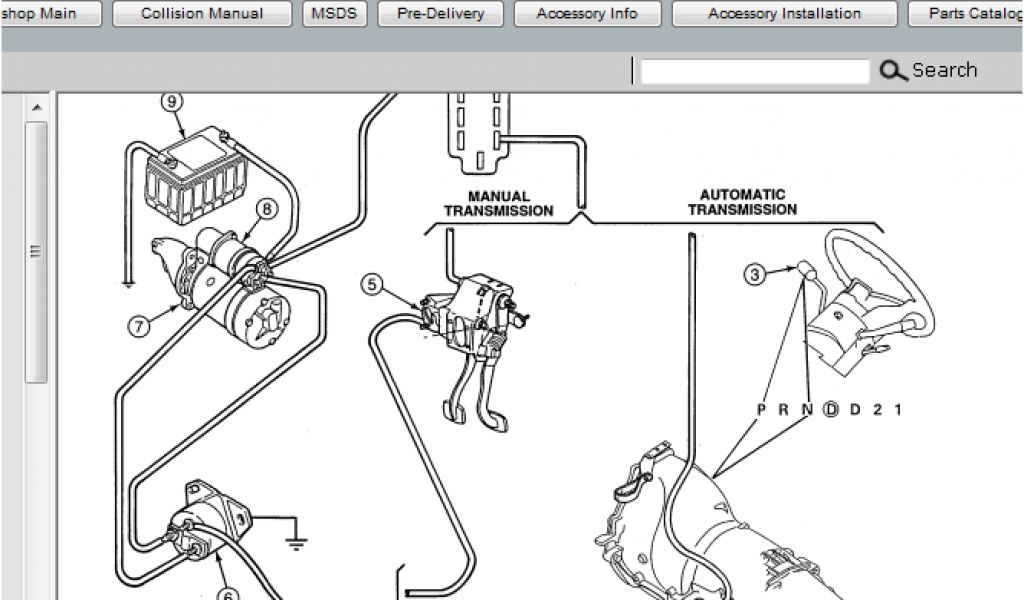Focus the search text input field
Viewport: 1024px width, 600px height.
[x=754, y=71]
